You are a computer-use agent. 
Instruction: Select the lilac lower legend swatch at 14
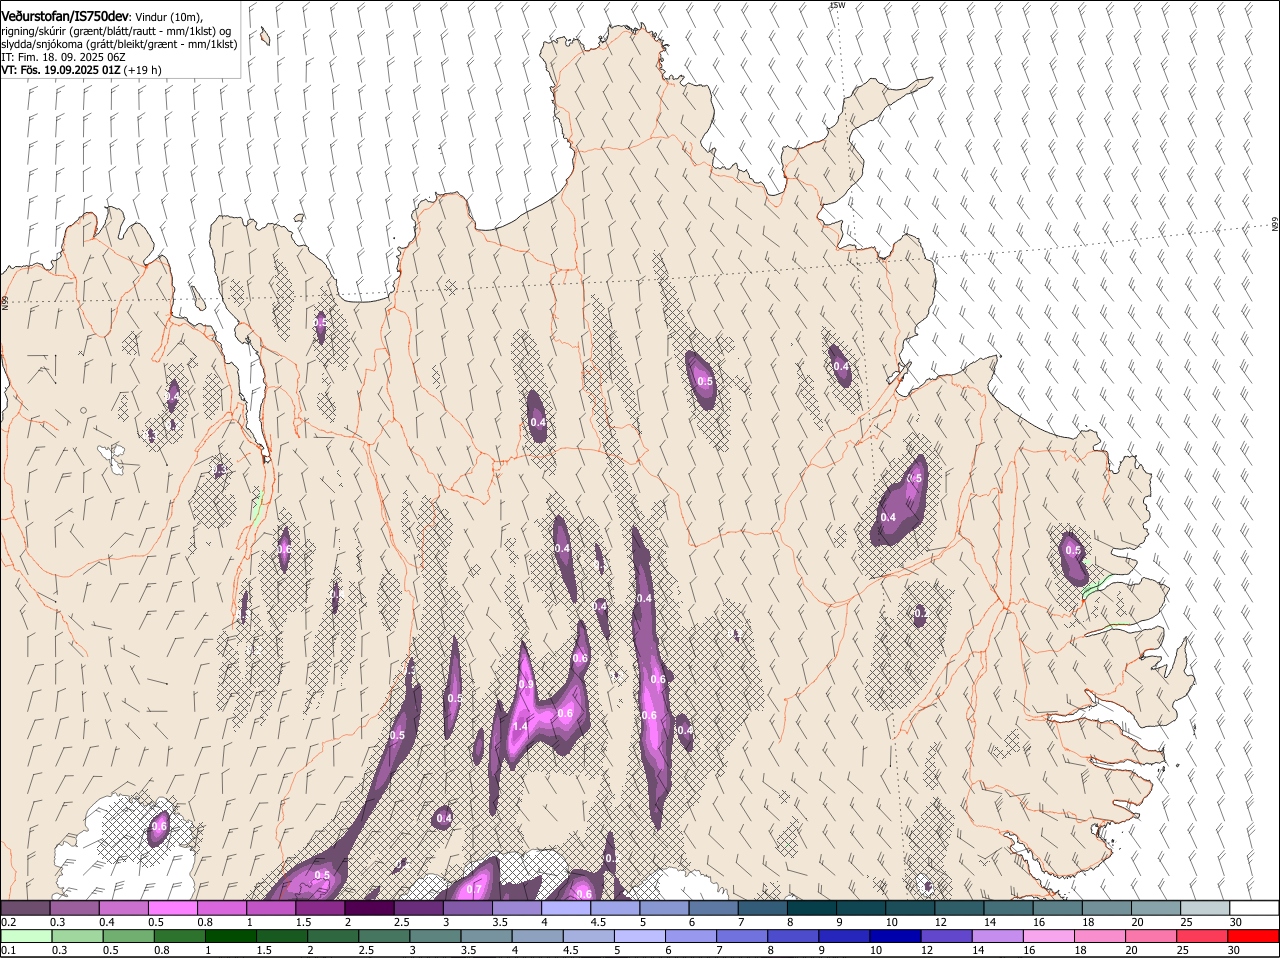click(x=997, y=936)
